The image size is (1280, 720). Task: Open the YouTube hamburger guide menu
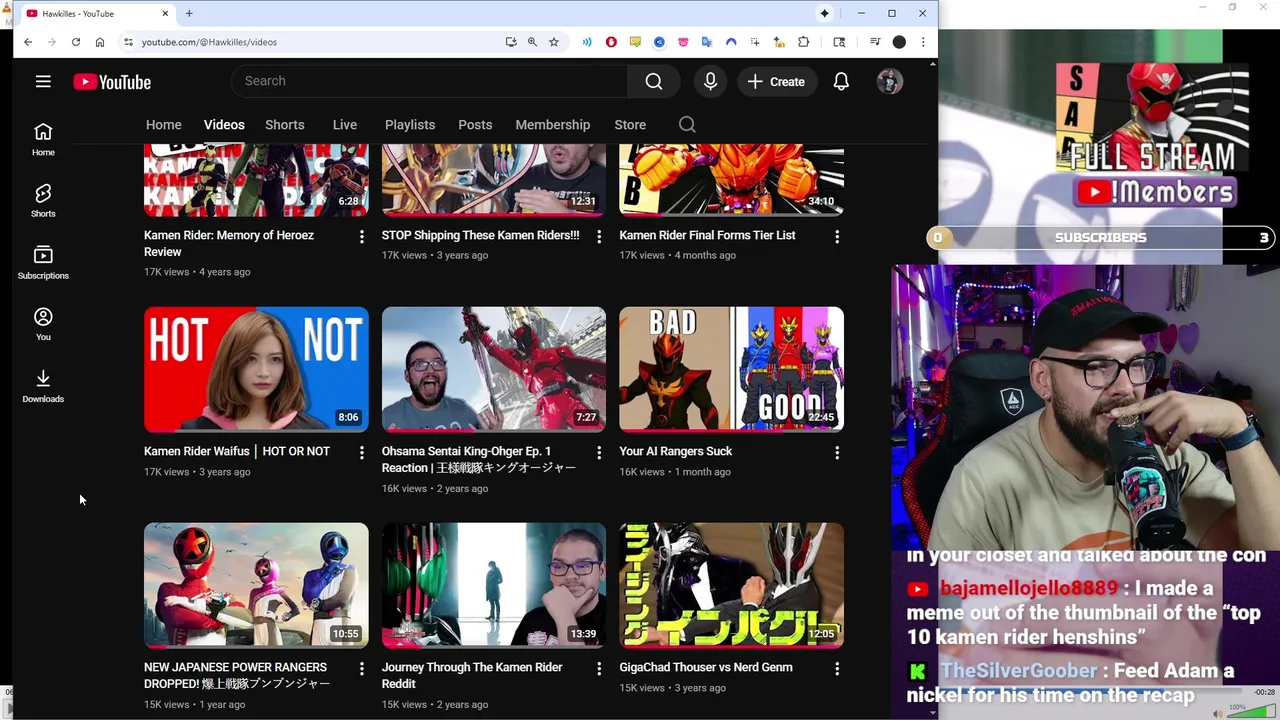coord(43,82)
